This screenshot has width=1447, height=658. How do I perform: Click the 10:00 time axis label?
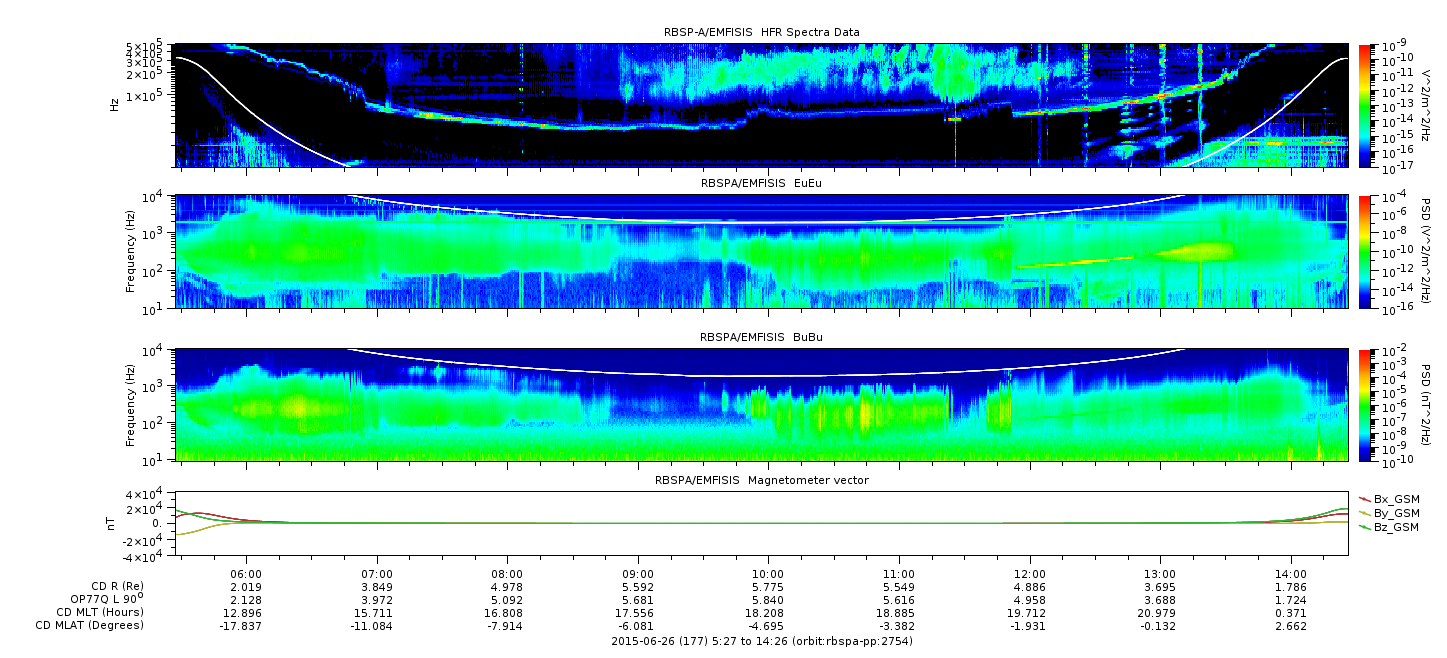pyautogui.click(x=768, y=575)
